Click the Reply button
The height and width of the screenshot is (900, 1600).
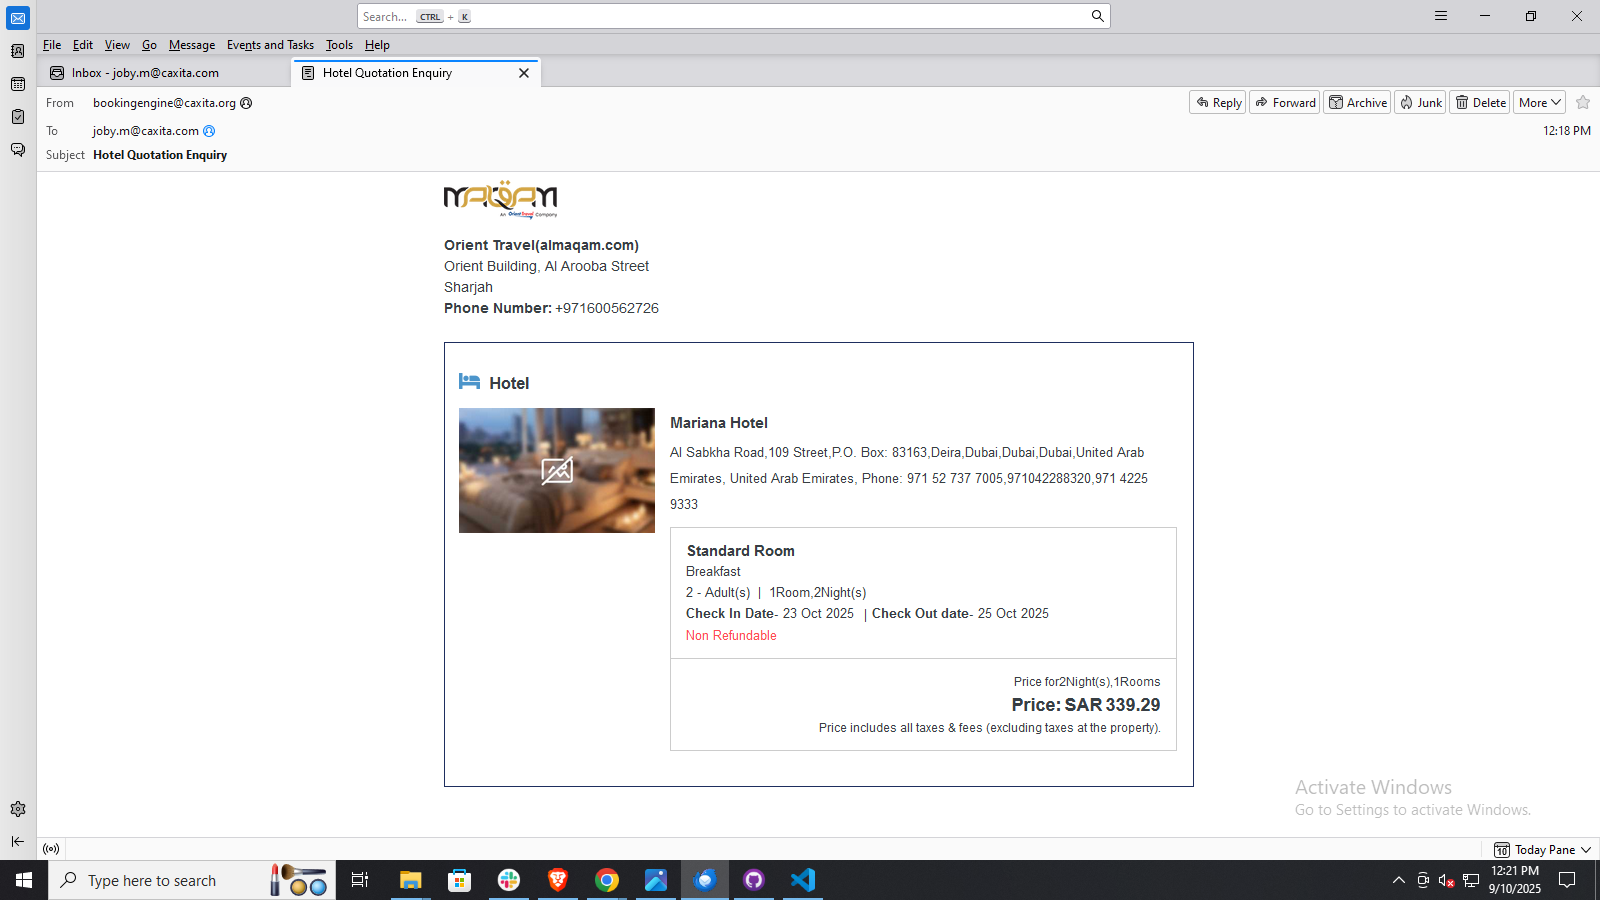[1217, 102]
